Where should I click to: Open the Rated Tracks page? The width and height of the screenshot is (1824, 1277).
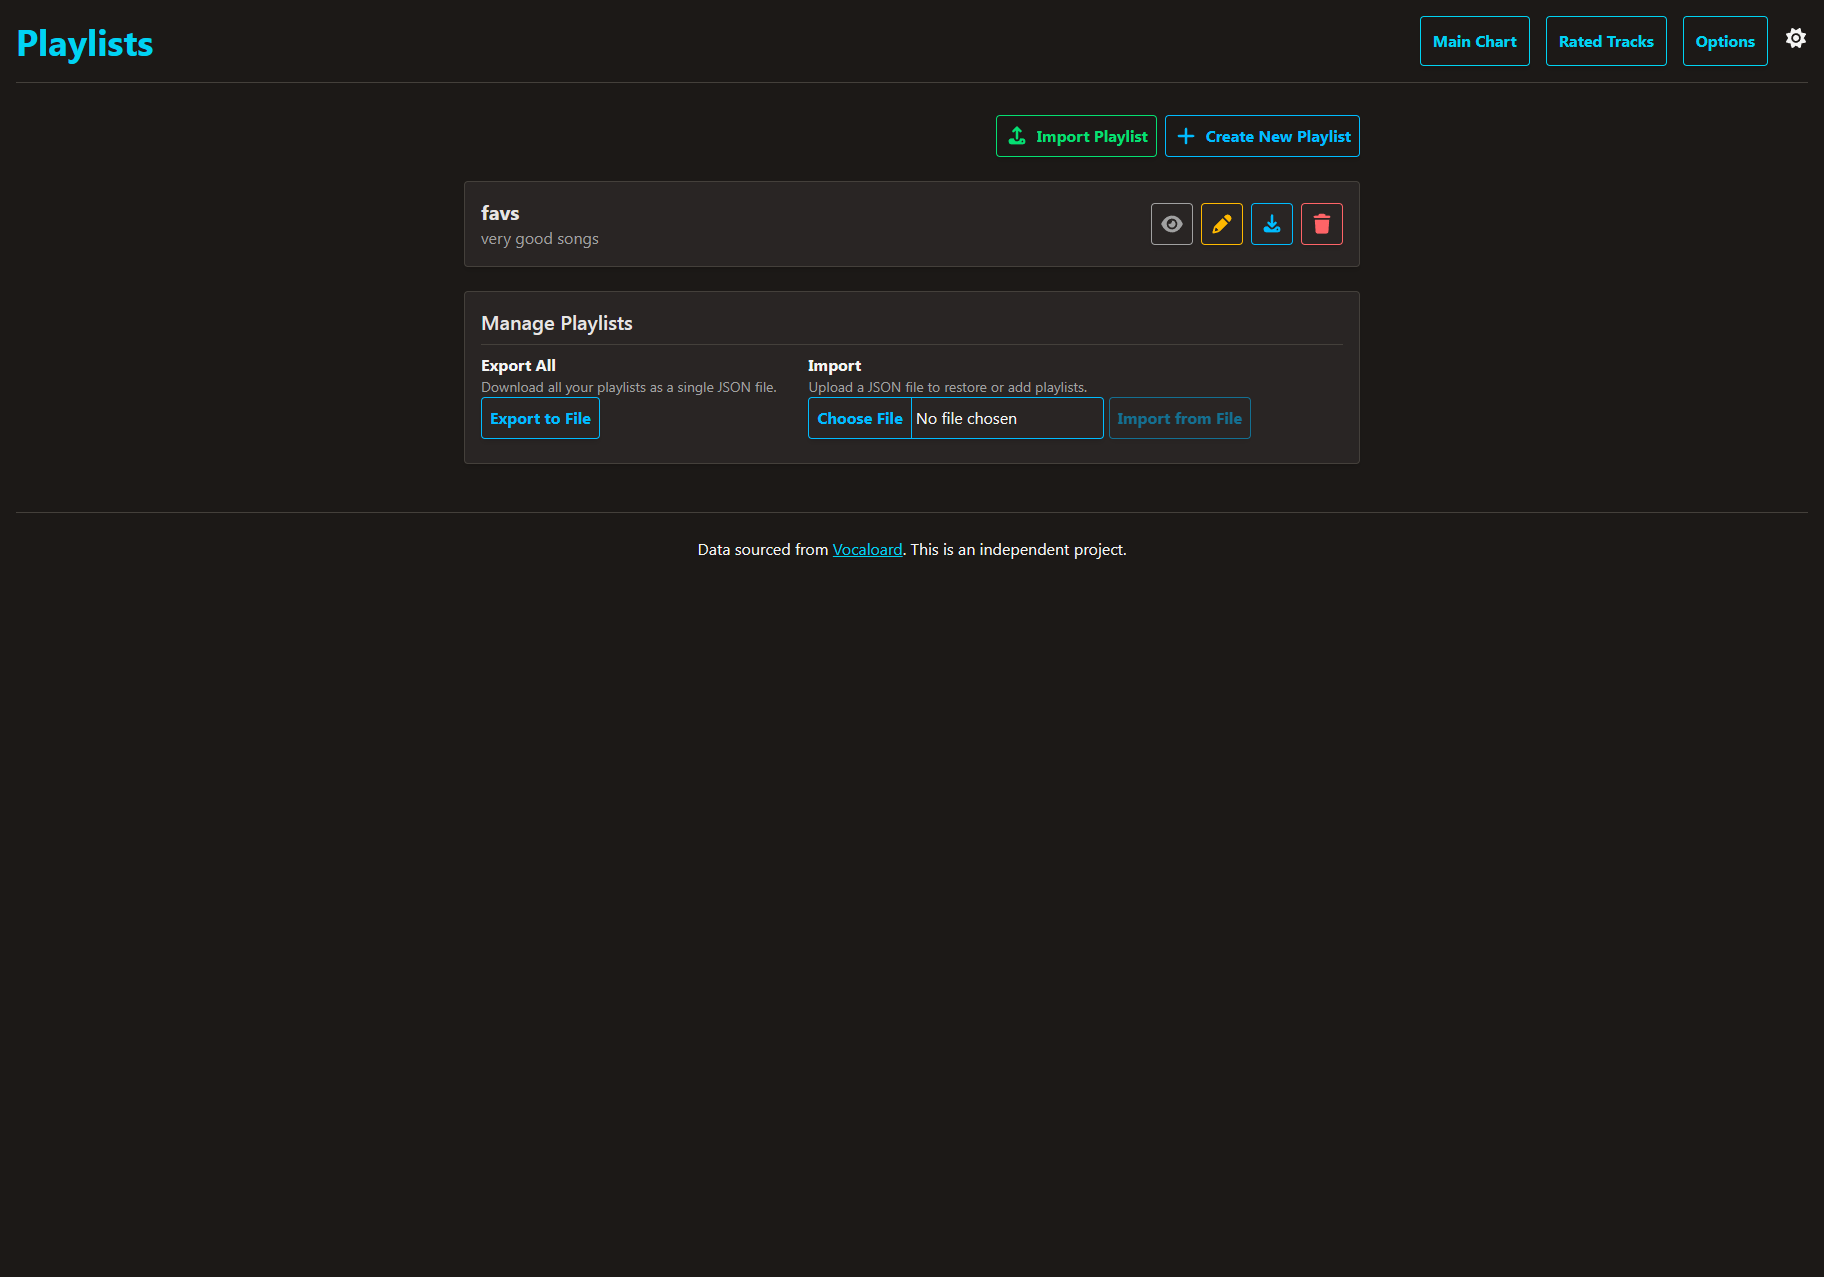click(1606, 41)
